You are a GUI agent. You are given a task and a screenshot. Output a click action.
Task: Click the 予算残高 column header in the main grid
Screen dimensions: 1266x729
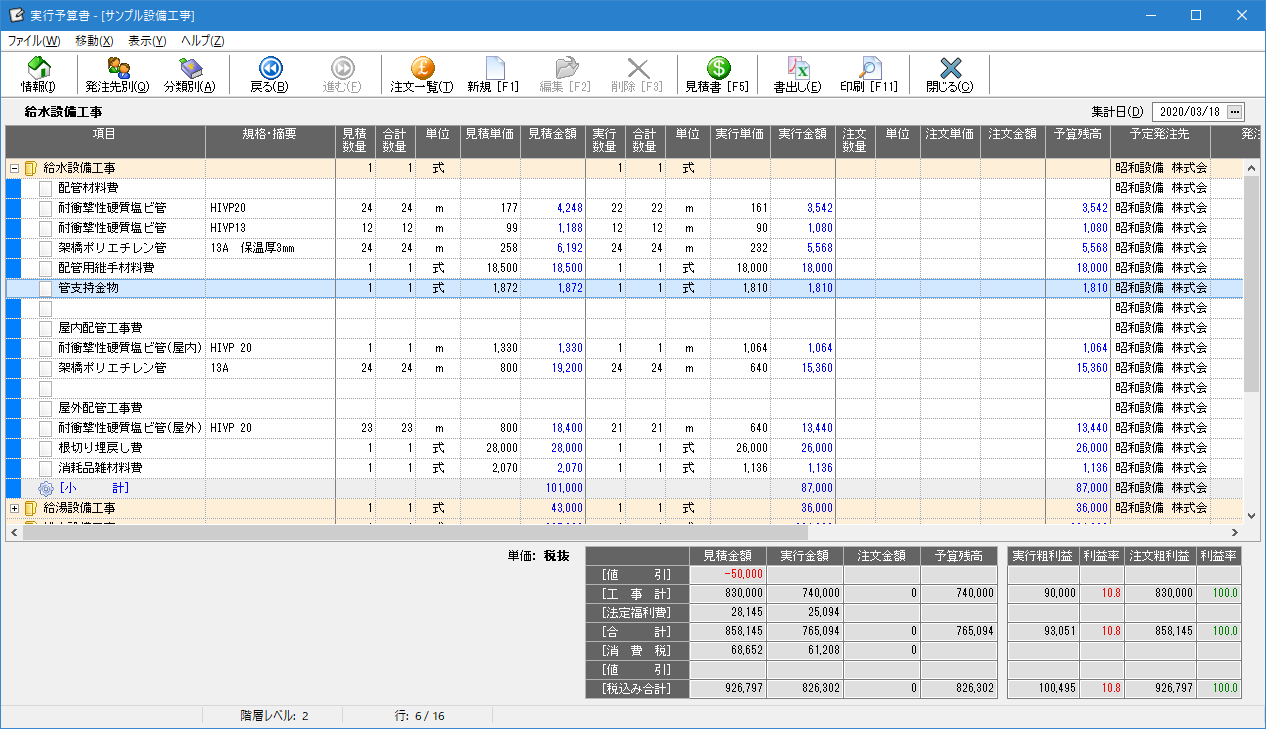tap(1078, 141)
